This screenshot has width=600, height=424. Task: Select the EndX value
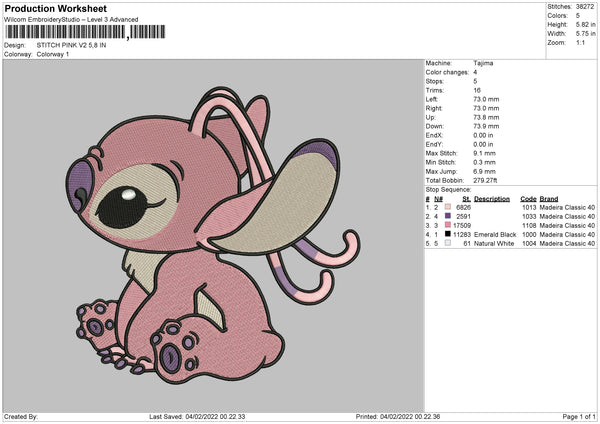click(x=483, y=135)
